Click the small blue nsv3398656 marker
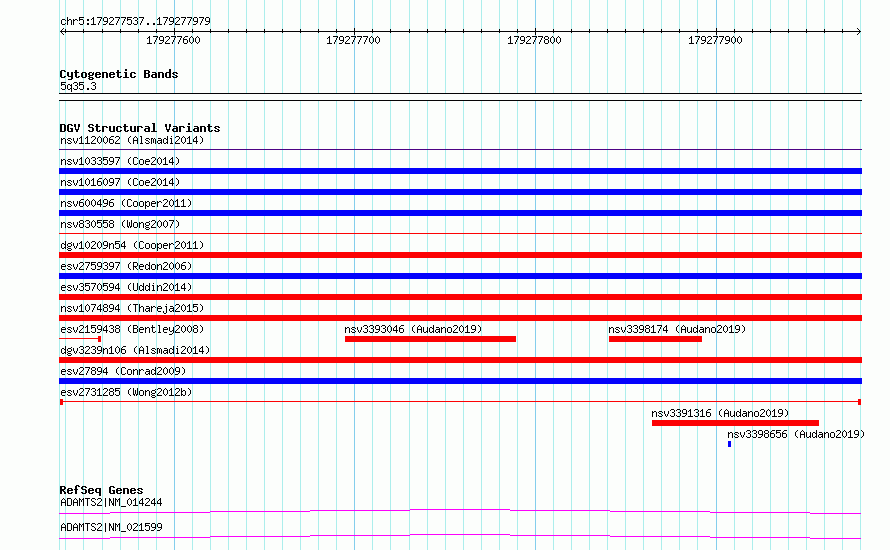 click(729, 444)
